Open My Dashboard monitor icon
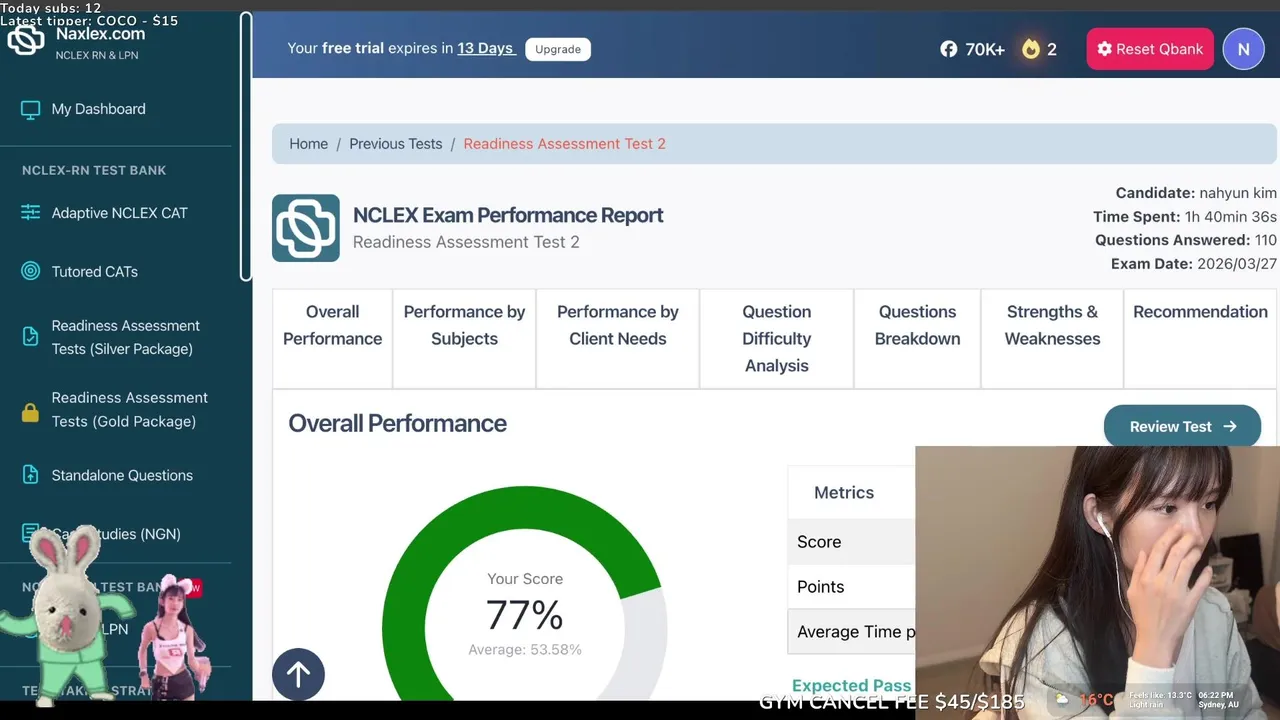This screenshot has height=720, width=1280. click(31, 109)
